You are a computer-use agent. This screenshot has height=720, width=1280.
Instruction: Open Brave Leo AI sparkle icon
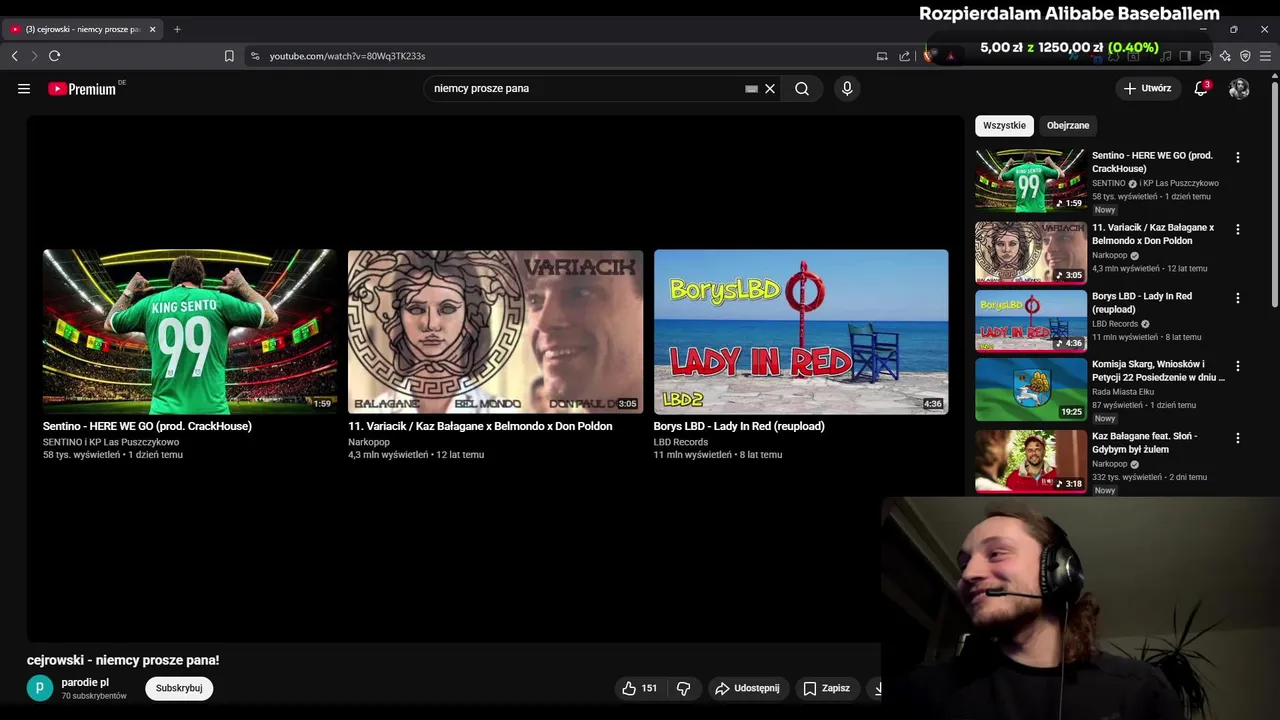coord(1225,56)
